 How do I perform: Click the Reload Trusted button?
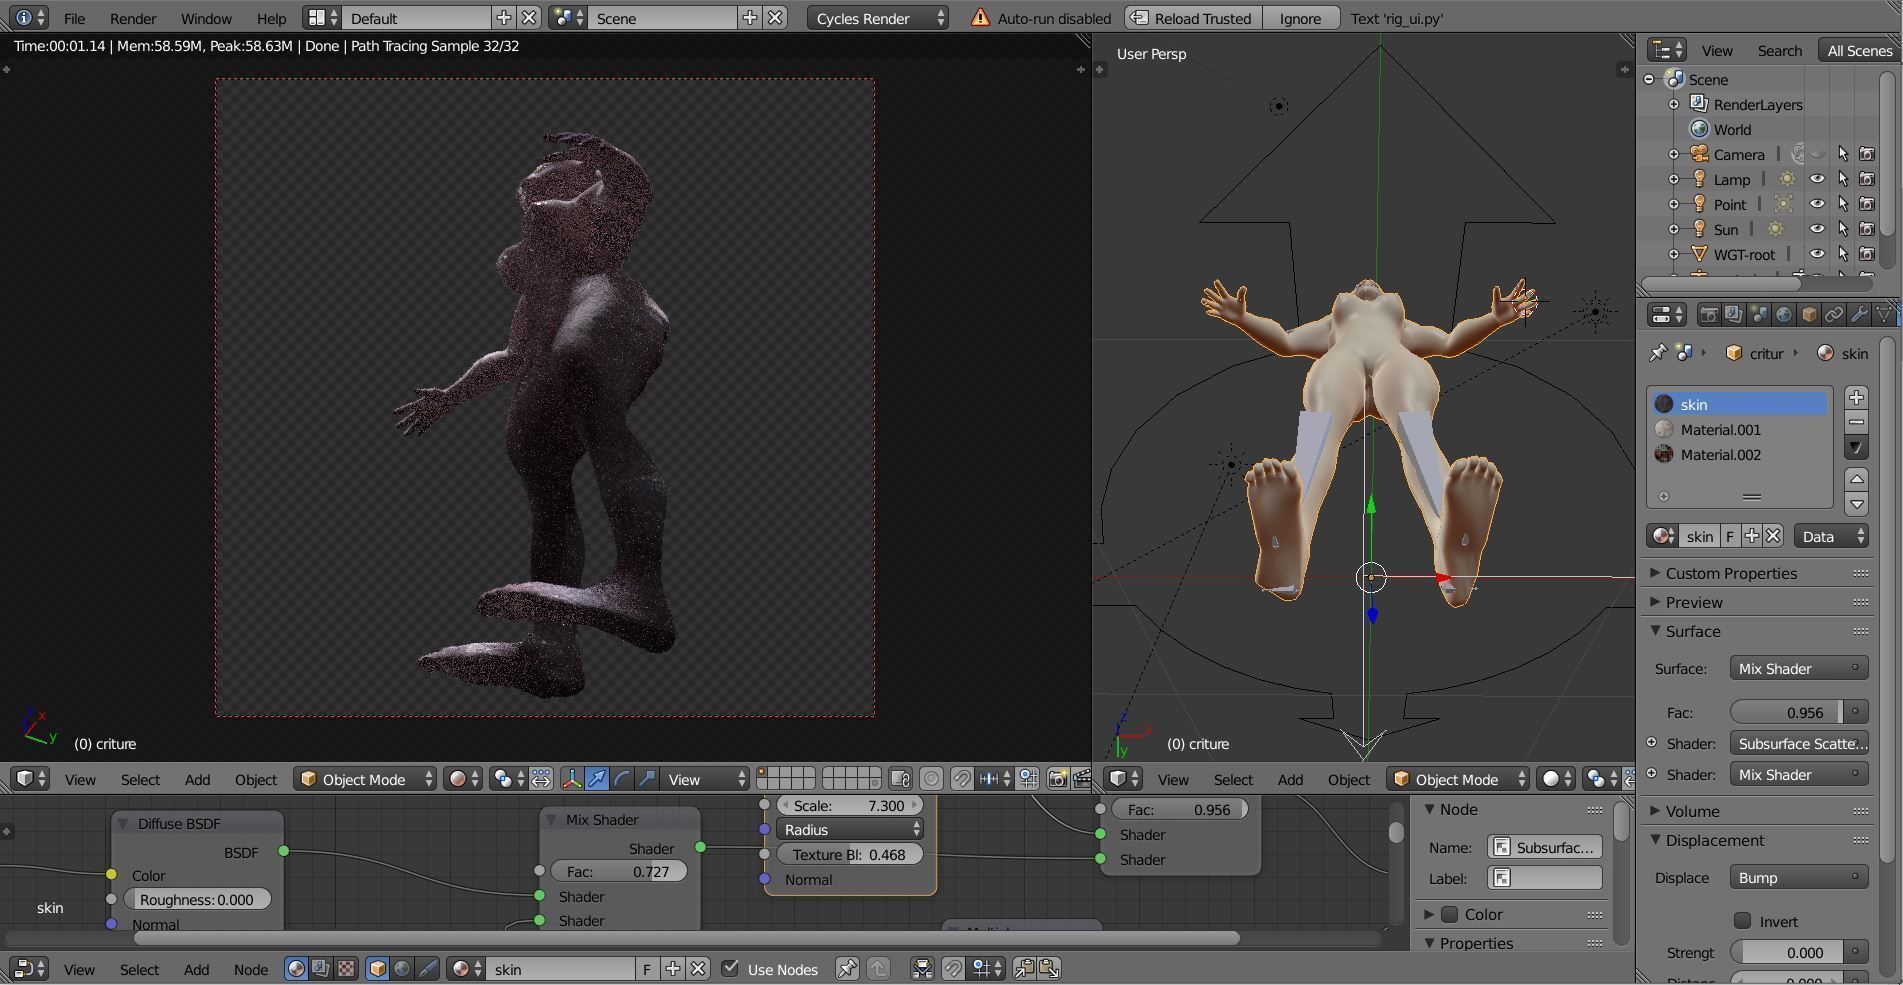[1193, 18]
